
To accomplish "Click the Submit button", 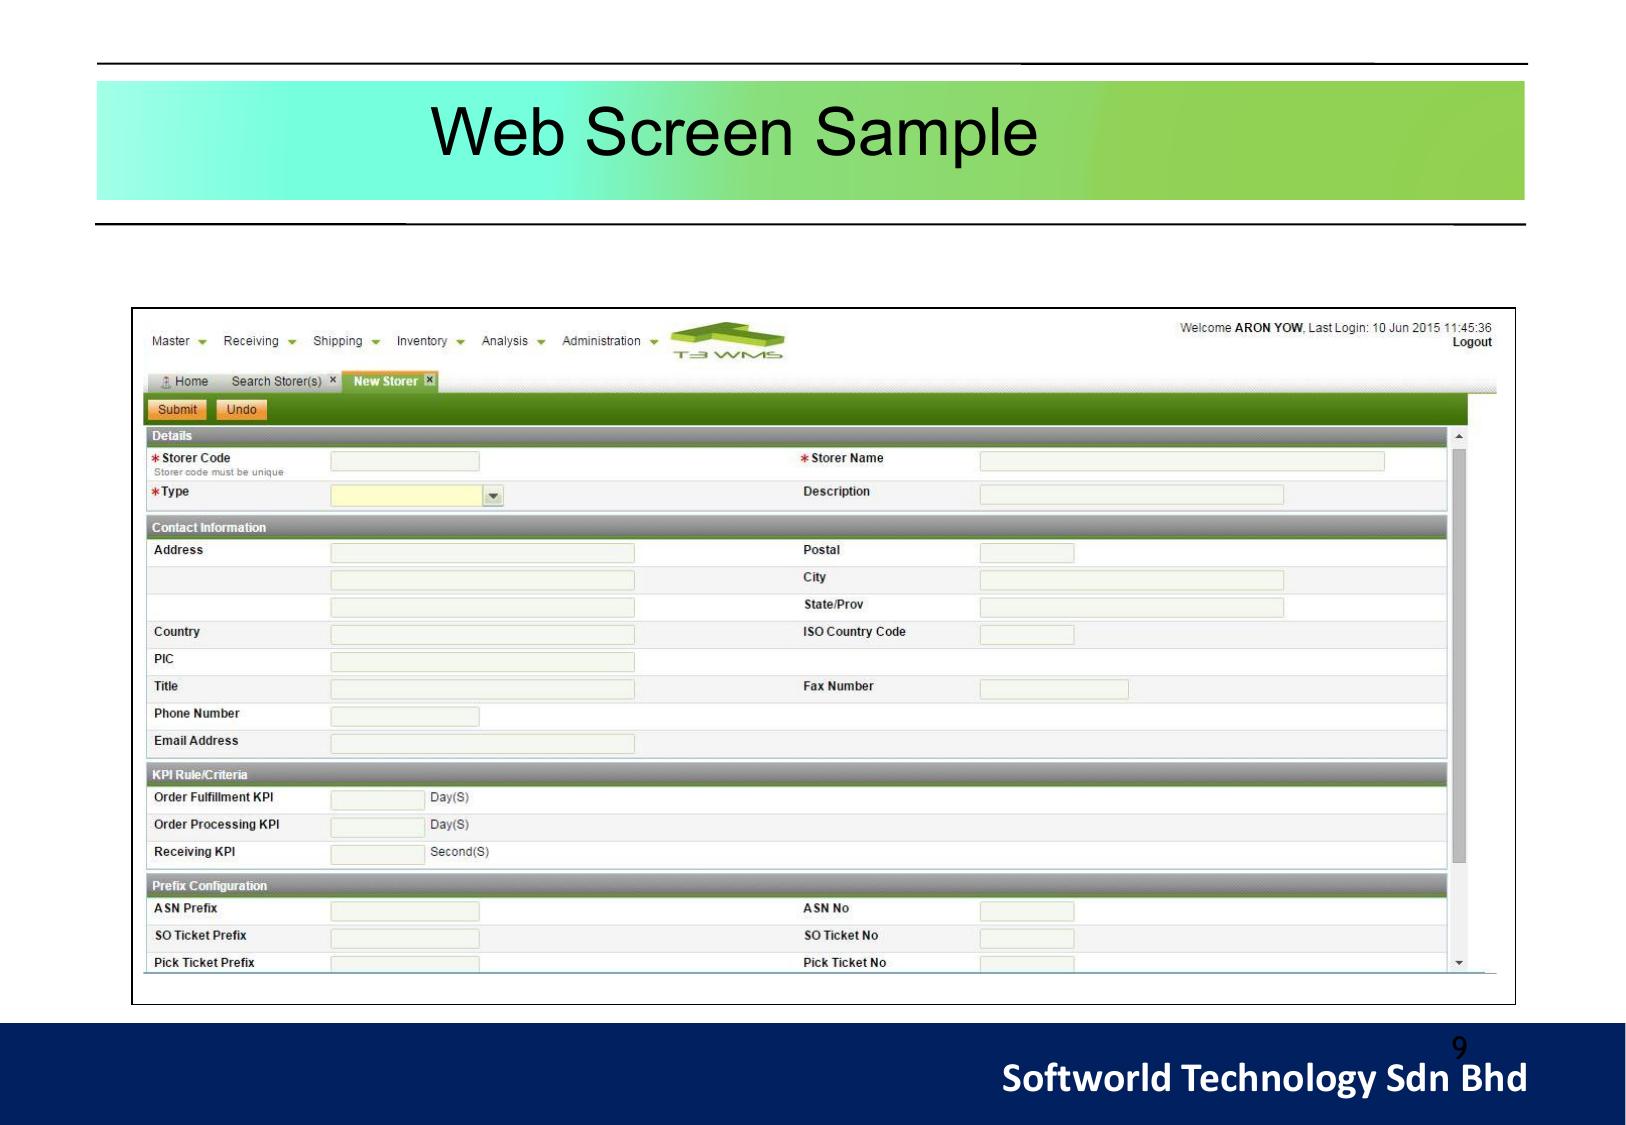I will (x=177, y=410).
